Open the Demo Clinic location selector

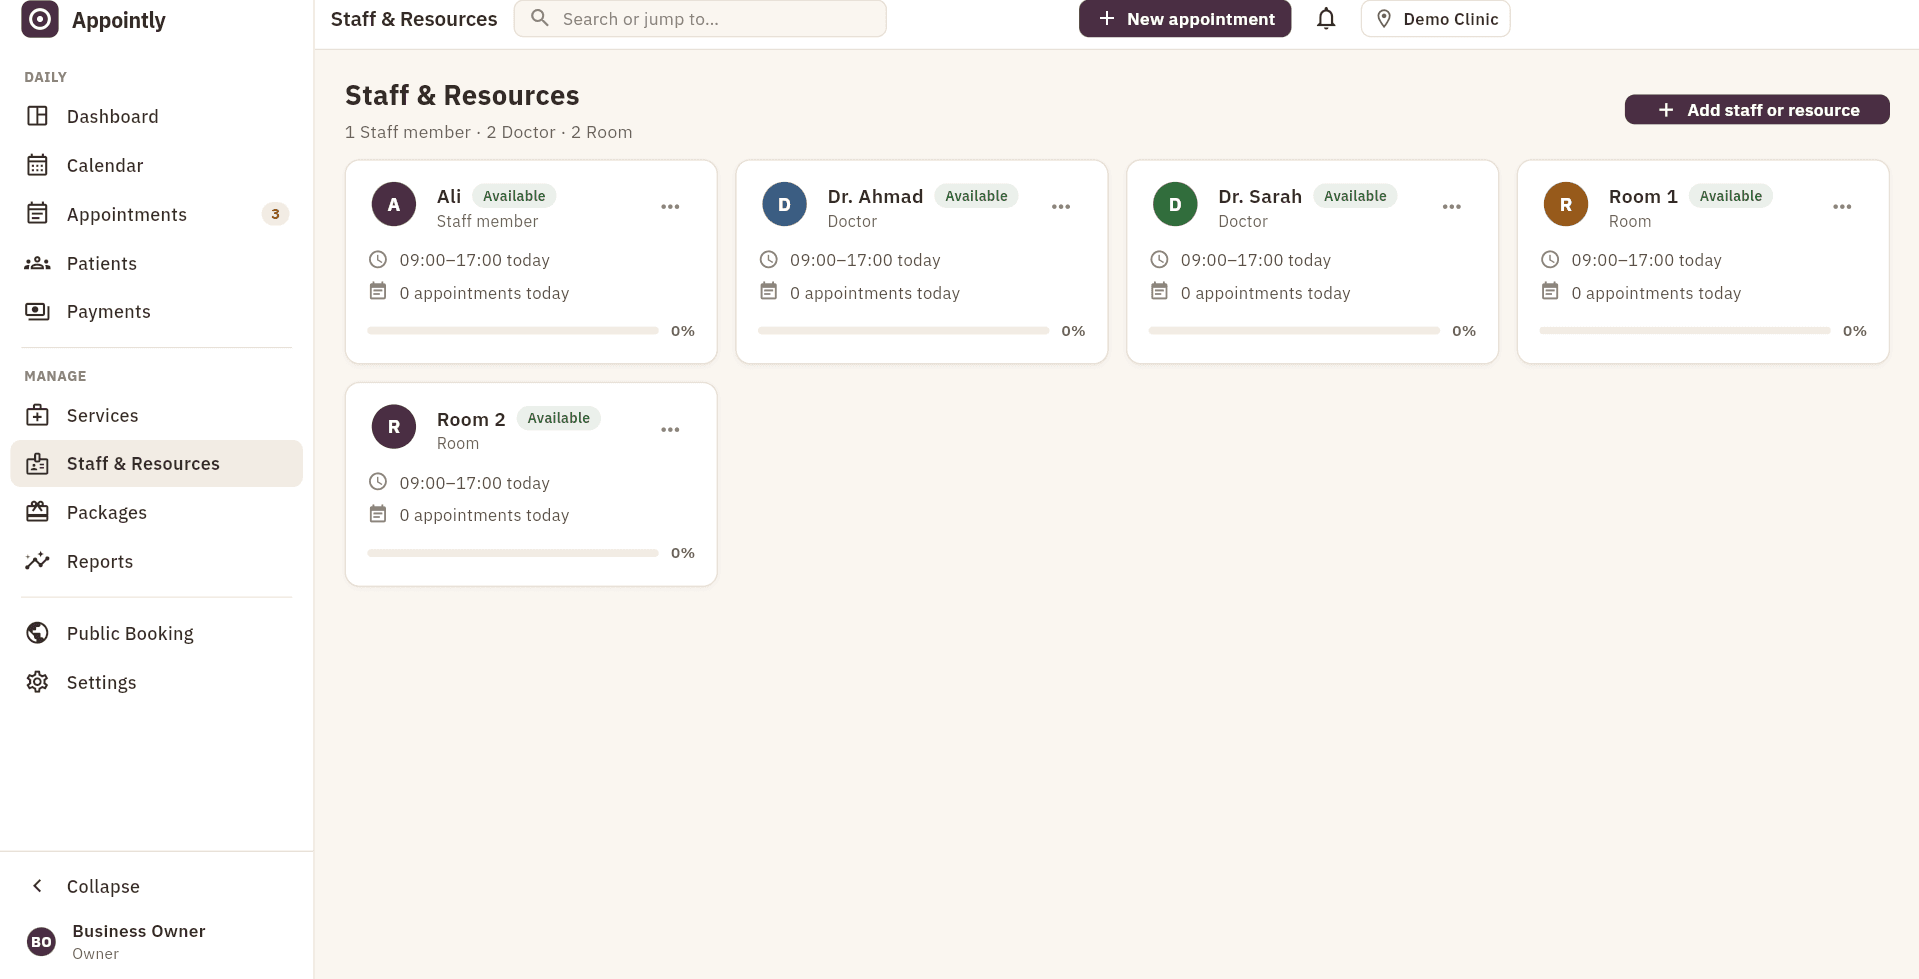[1435, 19]
